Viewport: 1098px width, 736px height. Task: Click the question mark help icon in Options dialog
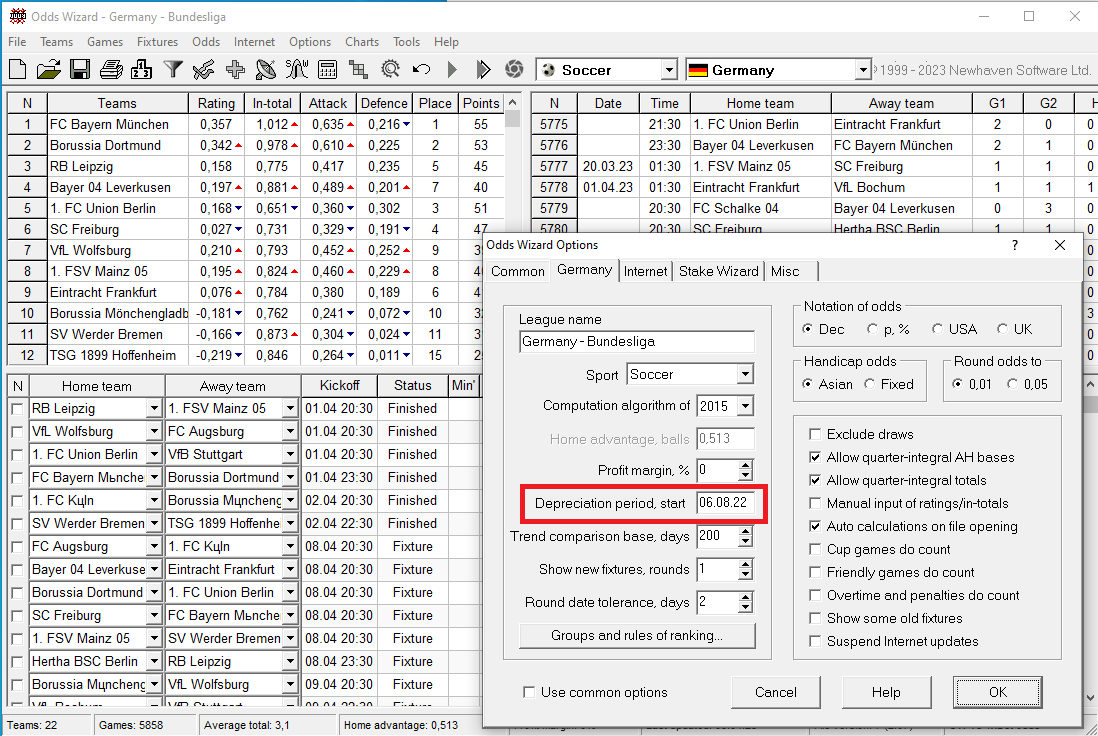click(1015, 244)
